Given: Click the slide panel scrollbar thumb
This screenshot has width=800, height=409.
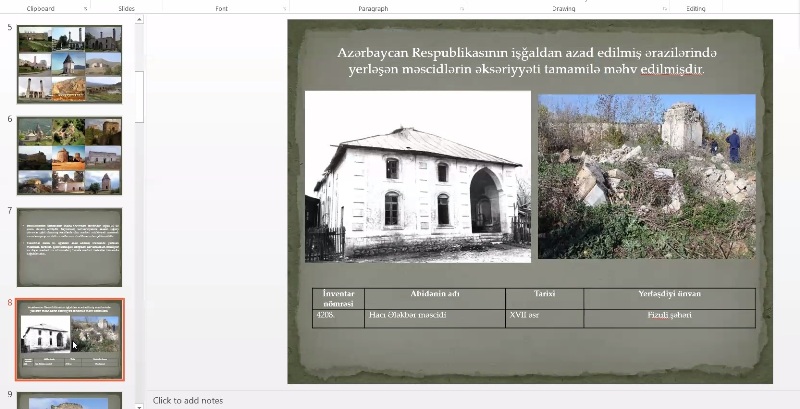Looking at the screenshot, I should tap(139, 97).
